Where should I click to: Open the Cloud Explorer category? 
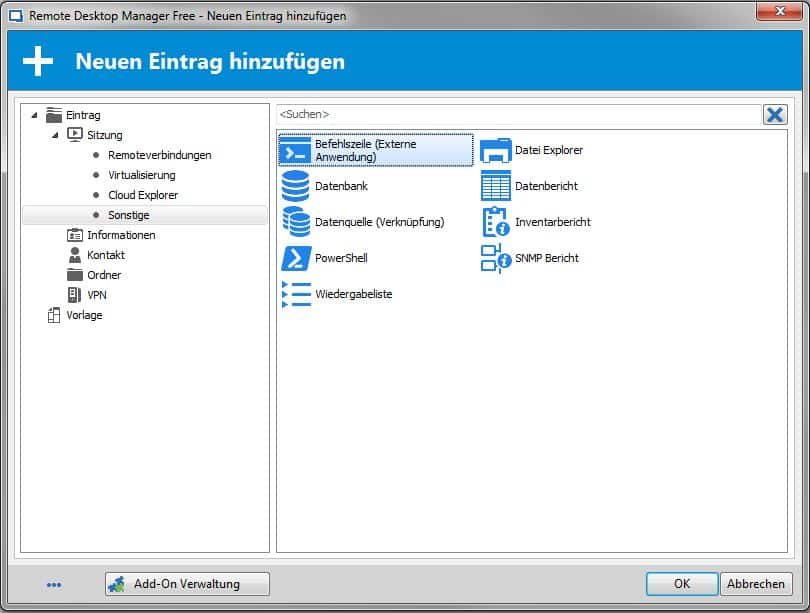click(x=143, y=195)
